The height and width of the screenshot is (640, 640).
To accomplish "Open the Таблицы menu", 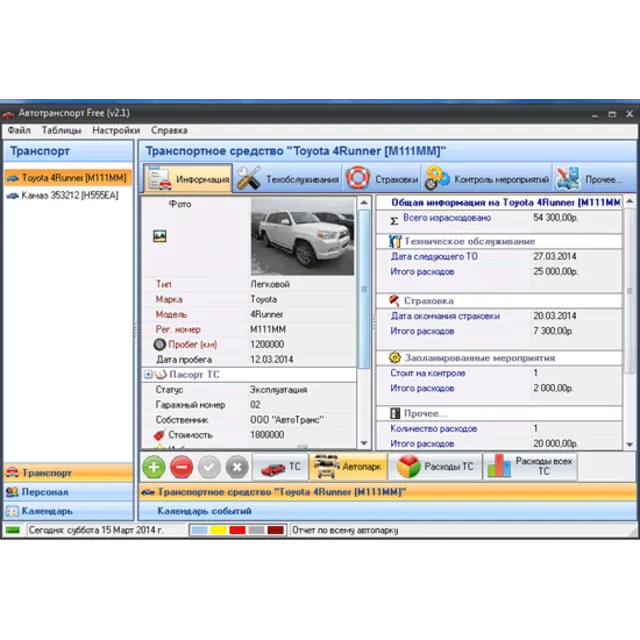I will [61, 130].
